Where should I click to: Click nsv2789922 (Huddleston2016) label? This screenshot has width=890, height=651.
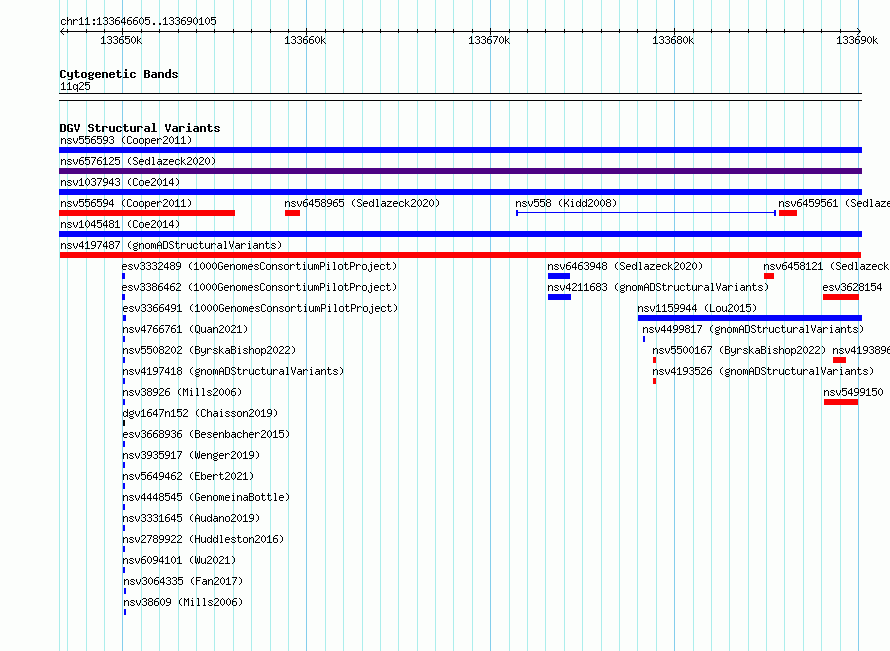203,539
